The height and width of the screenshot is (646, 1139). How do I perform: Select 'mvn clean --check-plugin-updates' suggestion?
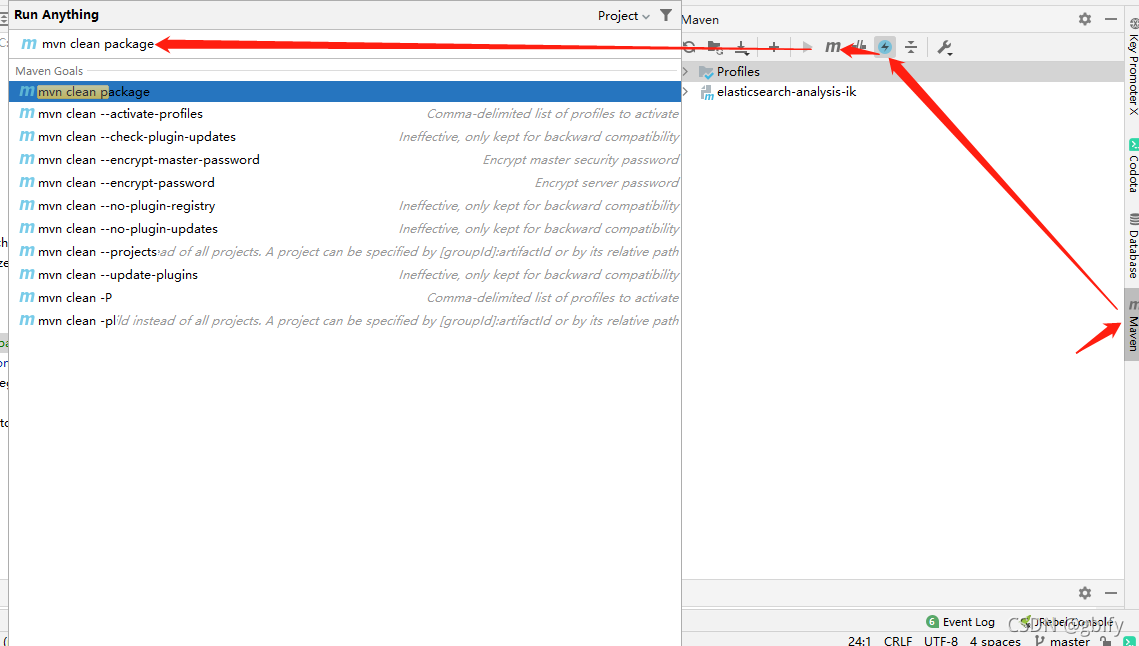point(345,137)
